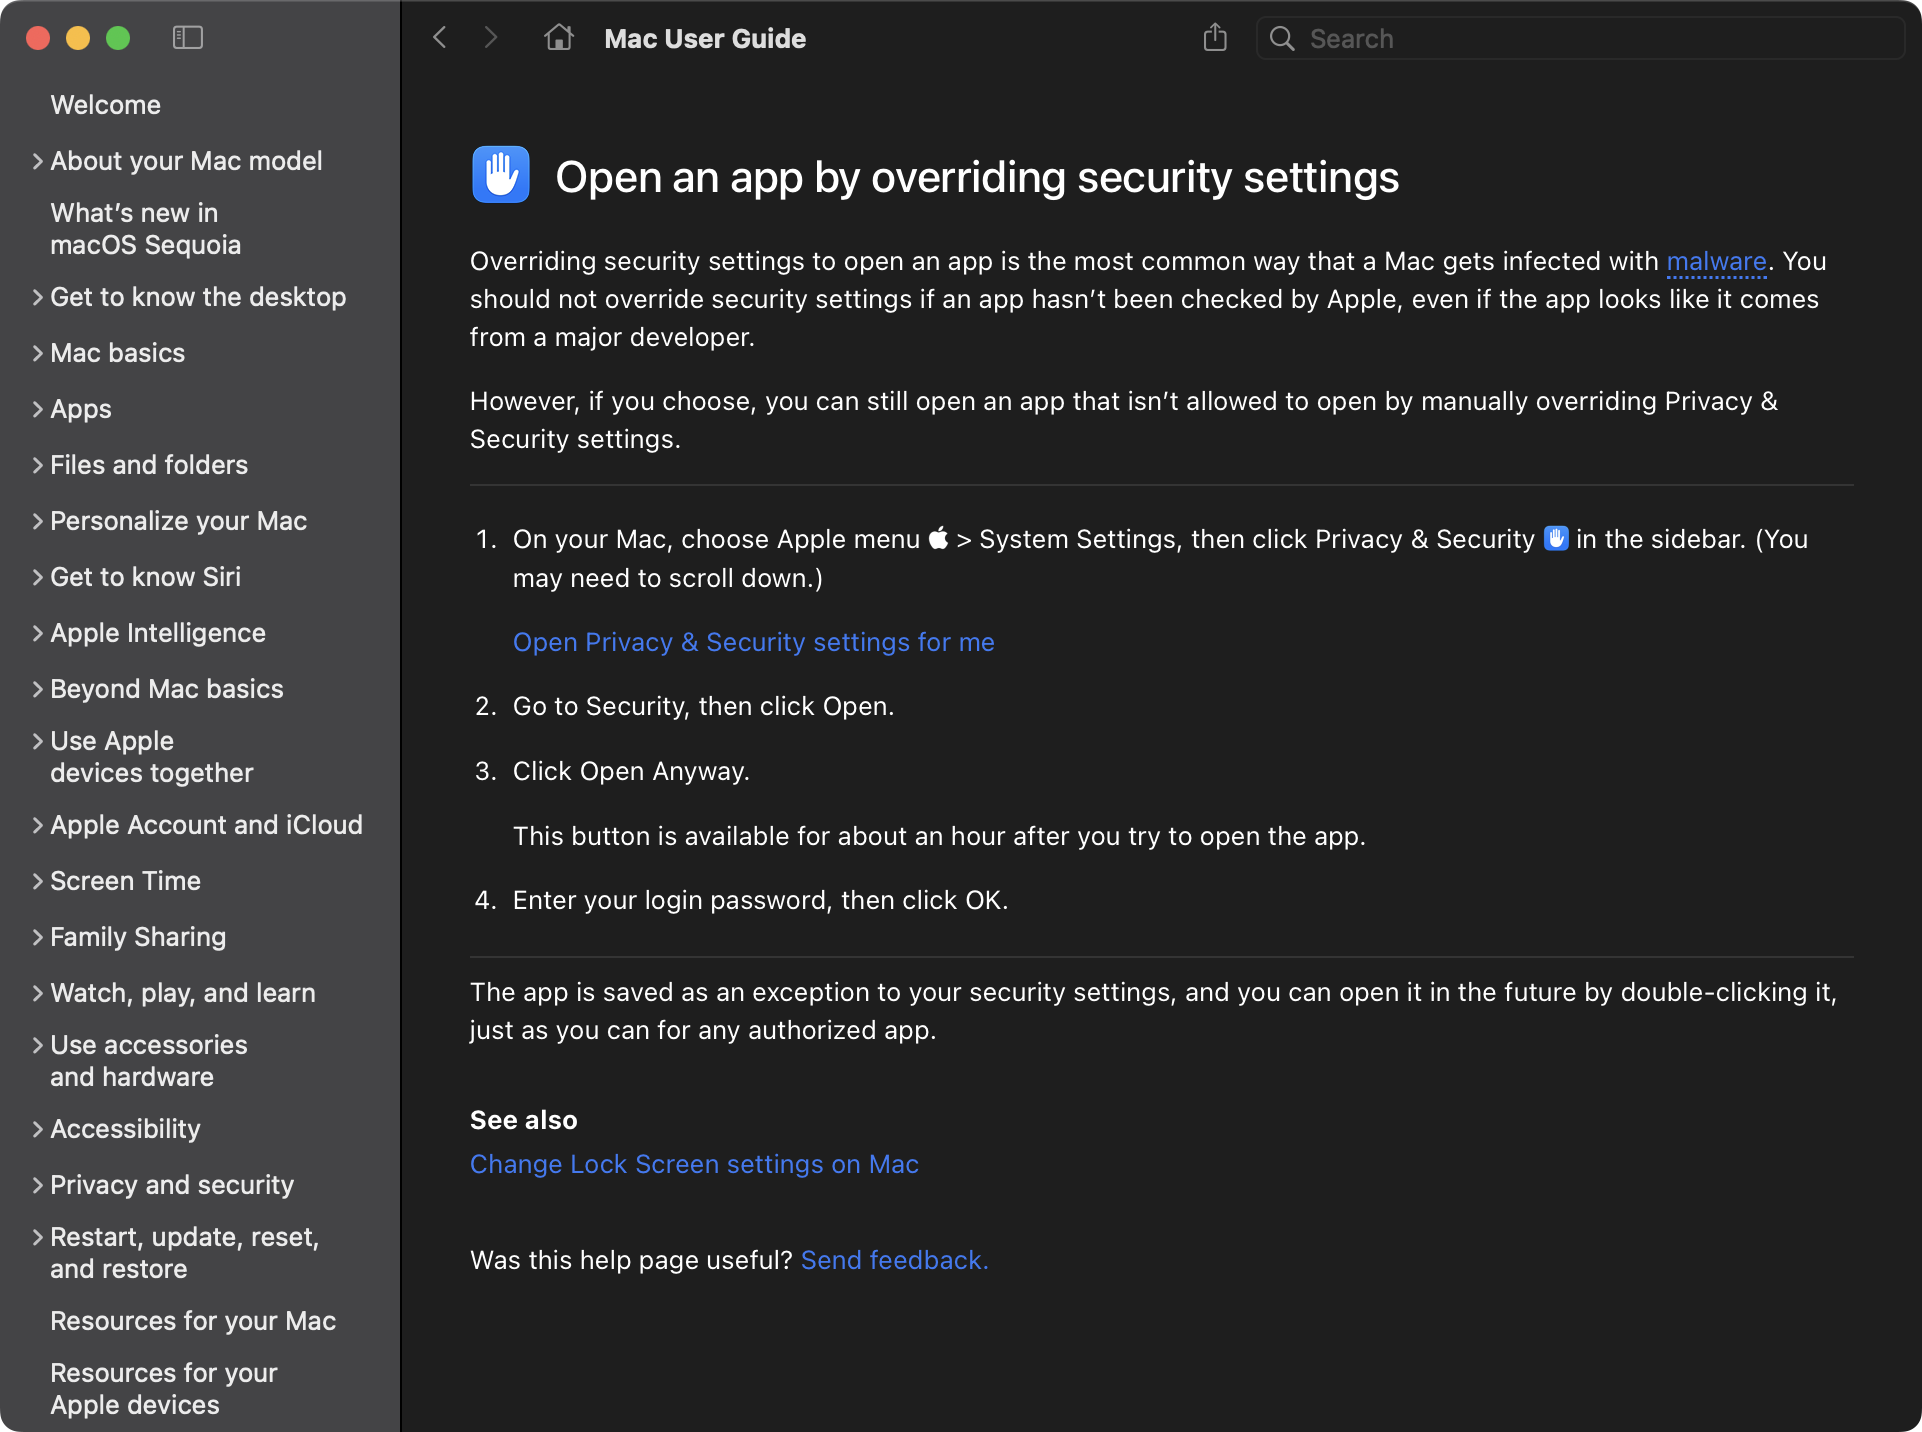
Task: Click the malware glossary link
Action: (1716, 262)
